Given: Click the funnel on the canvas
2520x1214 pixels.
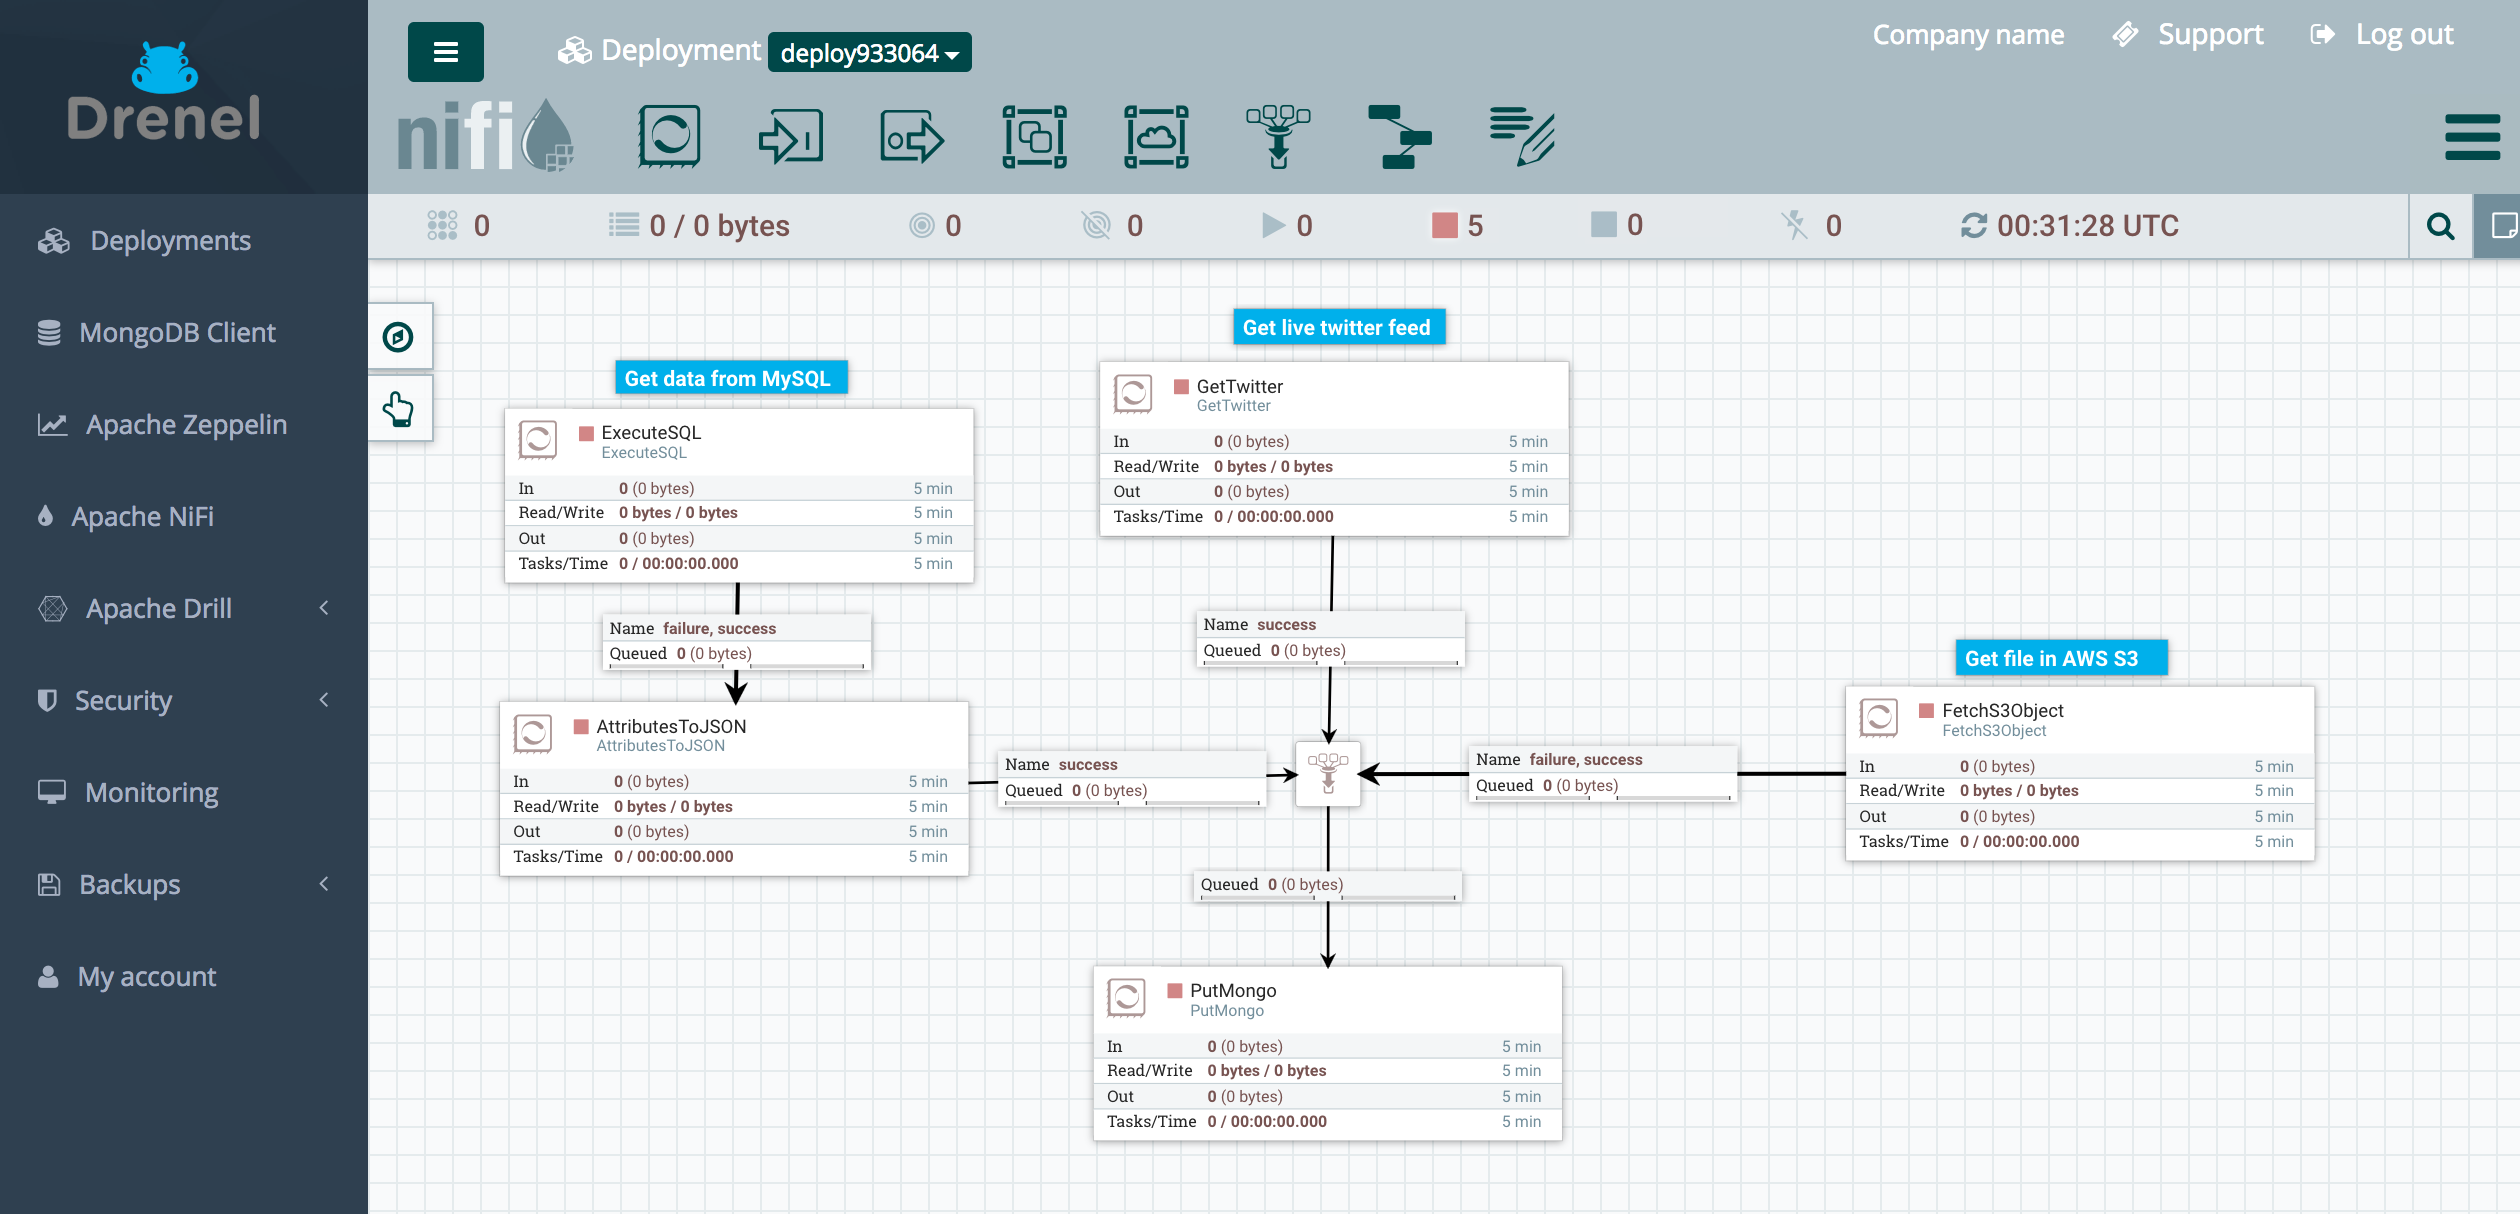Looking at the screenshot, I should (x=1328, y=774).
